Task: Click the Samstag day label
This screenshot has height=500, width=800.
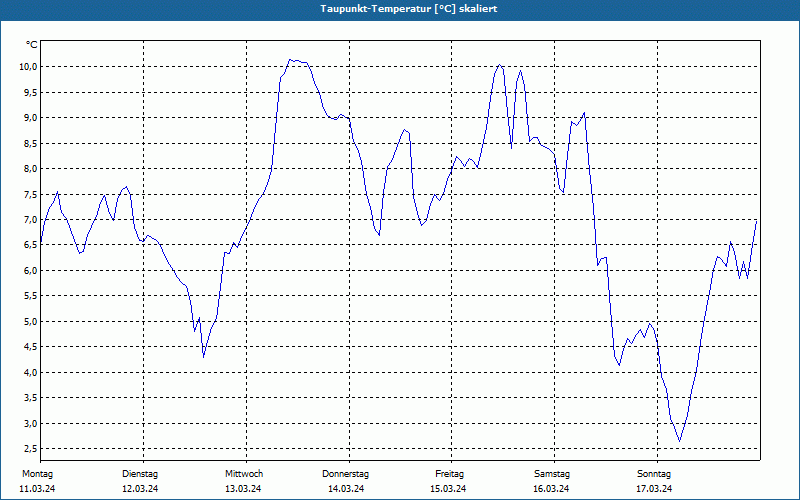Action: coord(552,474)
